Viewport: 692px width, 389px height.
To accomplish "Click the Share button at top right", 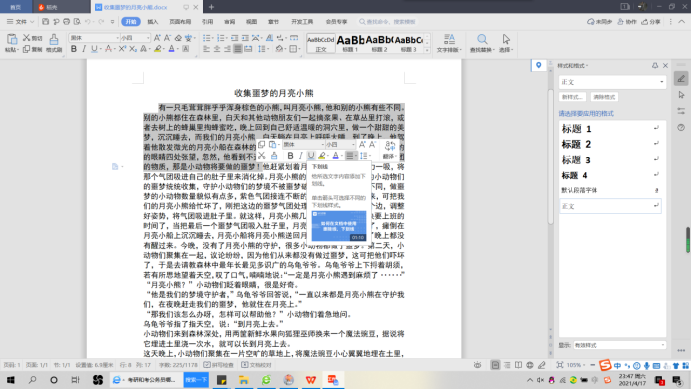I will point(651,22).
